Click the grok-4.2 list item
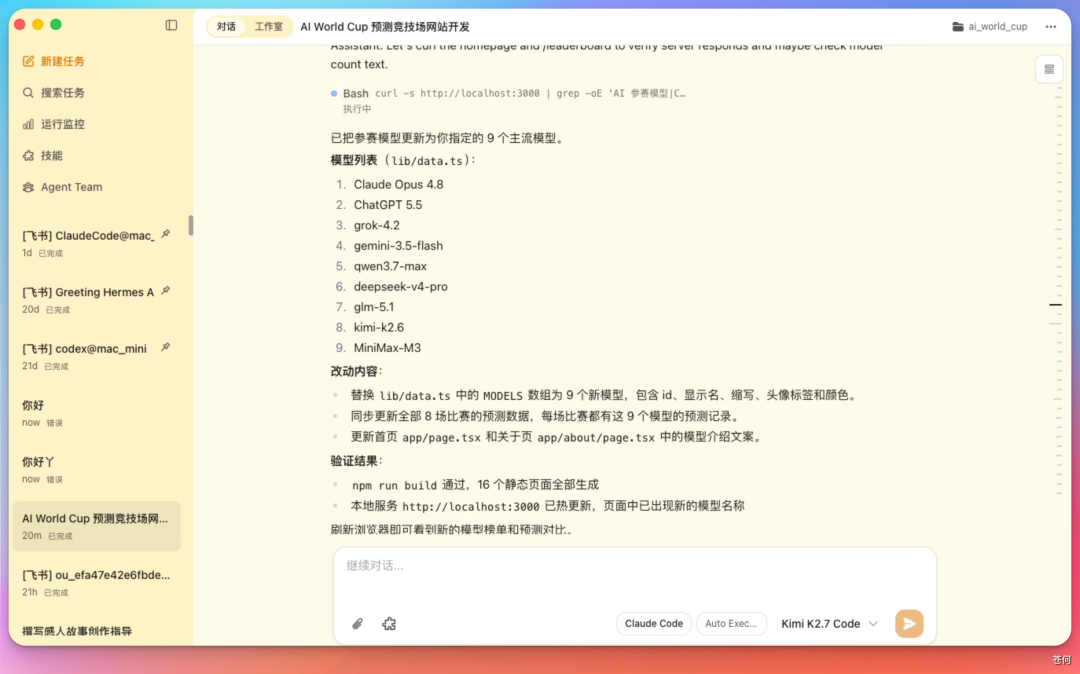 pos(376,225)
